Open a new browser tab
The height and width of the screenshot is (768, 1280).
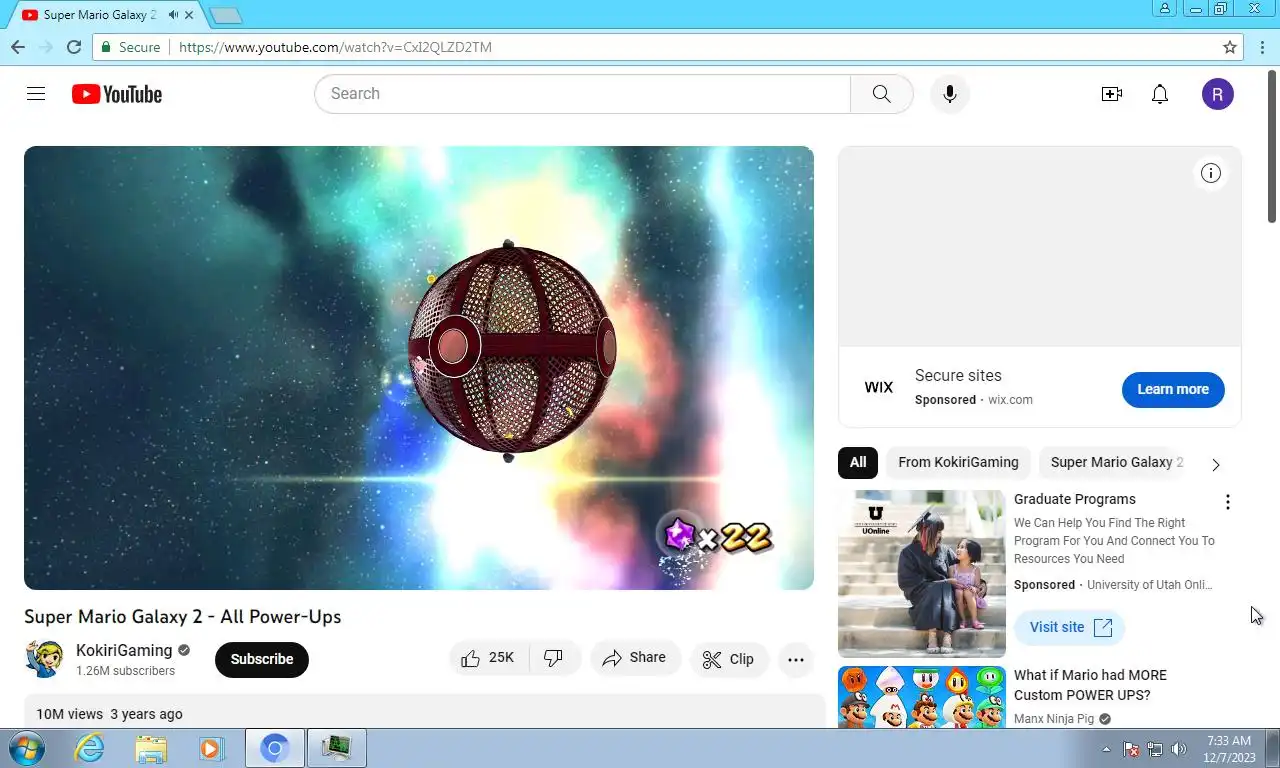pos(227,15)
